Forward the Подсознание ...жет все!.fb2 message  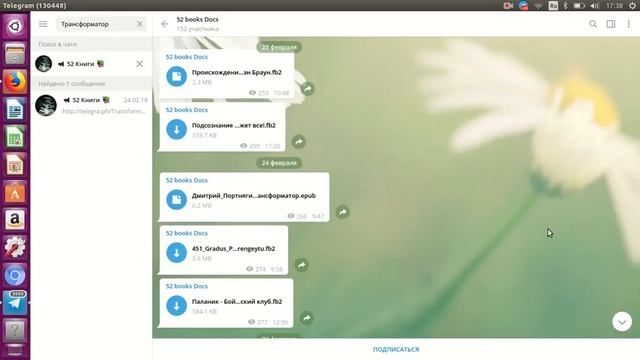click(299, 142)
